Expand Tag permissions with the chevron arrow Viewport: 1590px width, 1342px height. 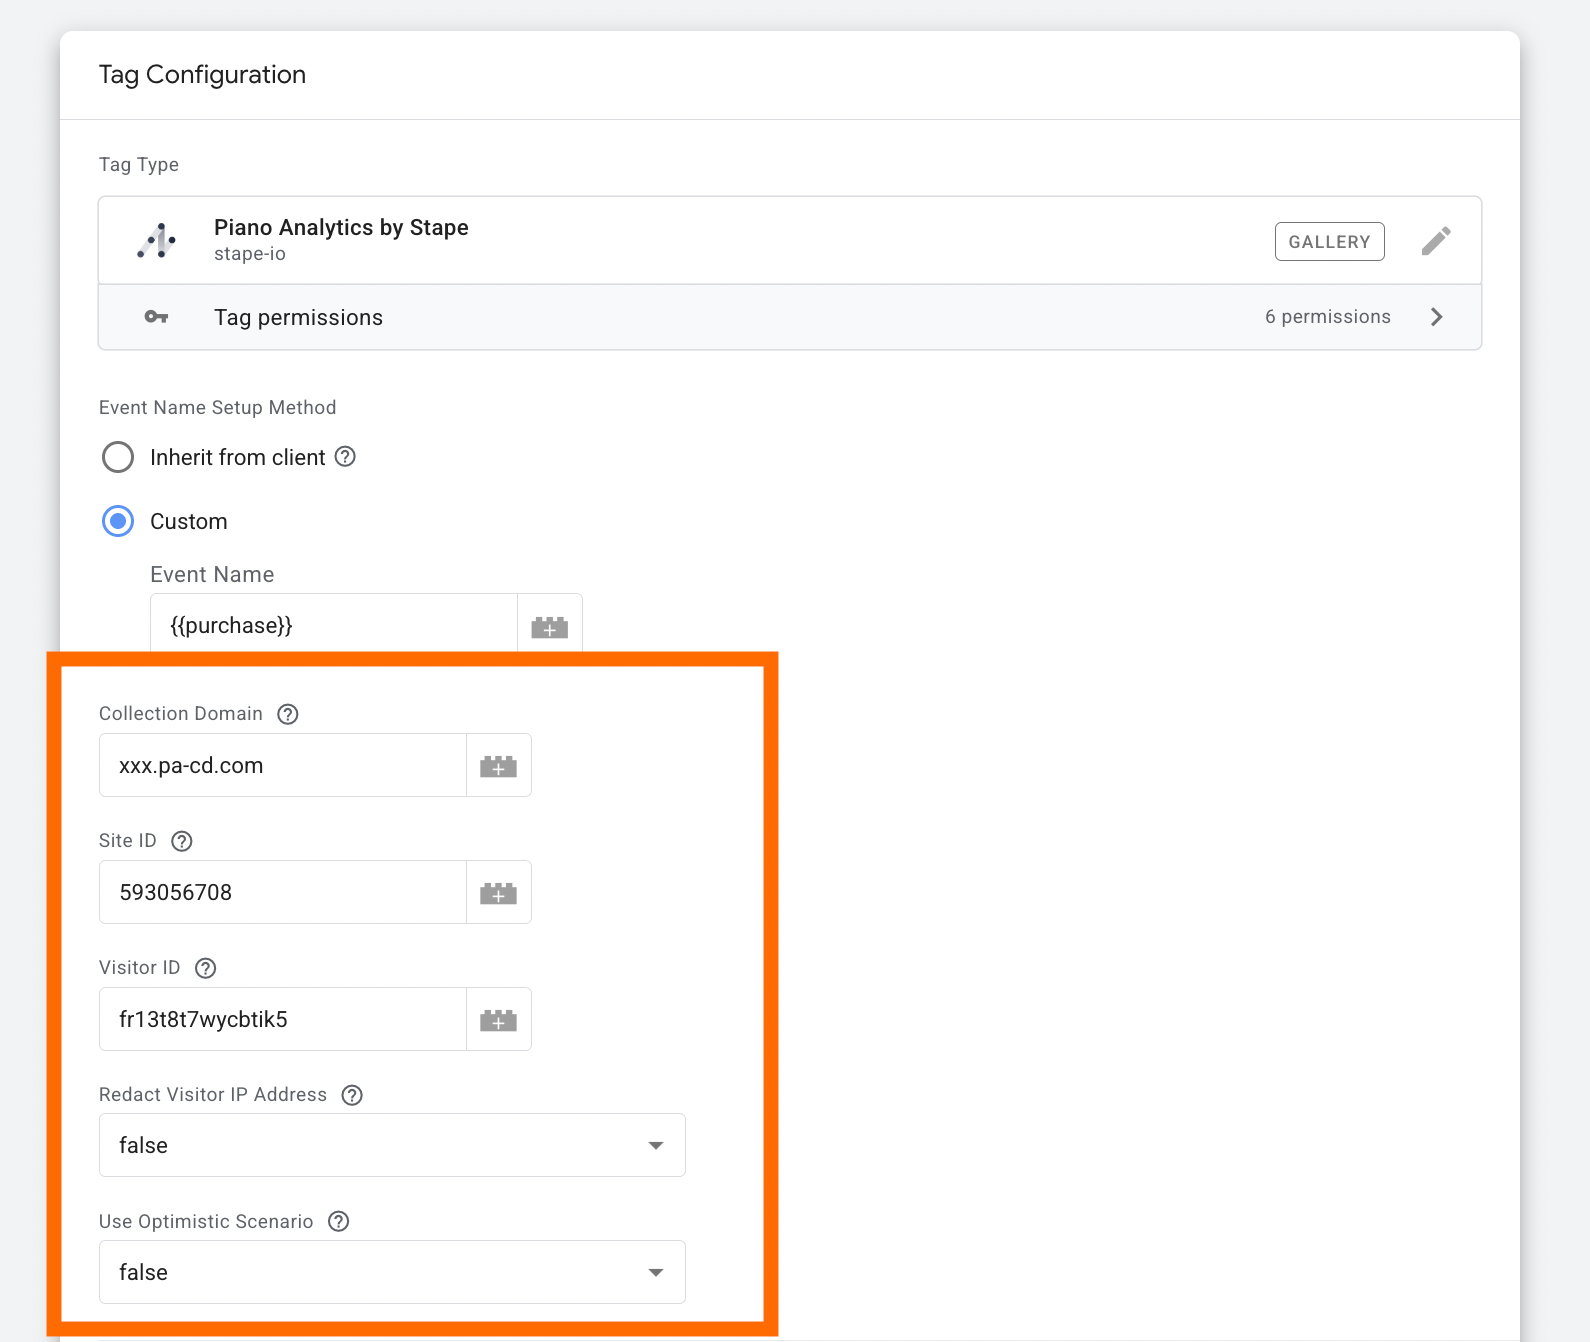coord(1436,317)
